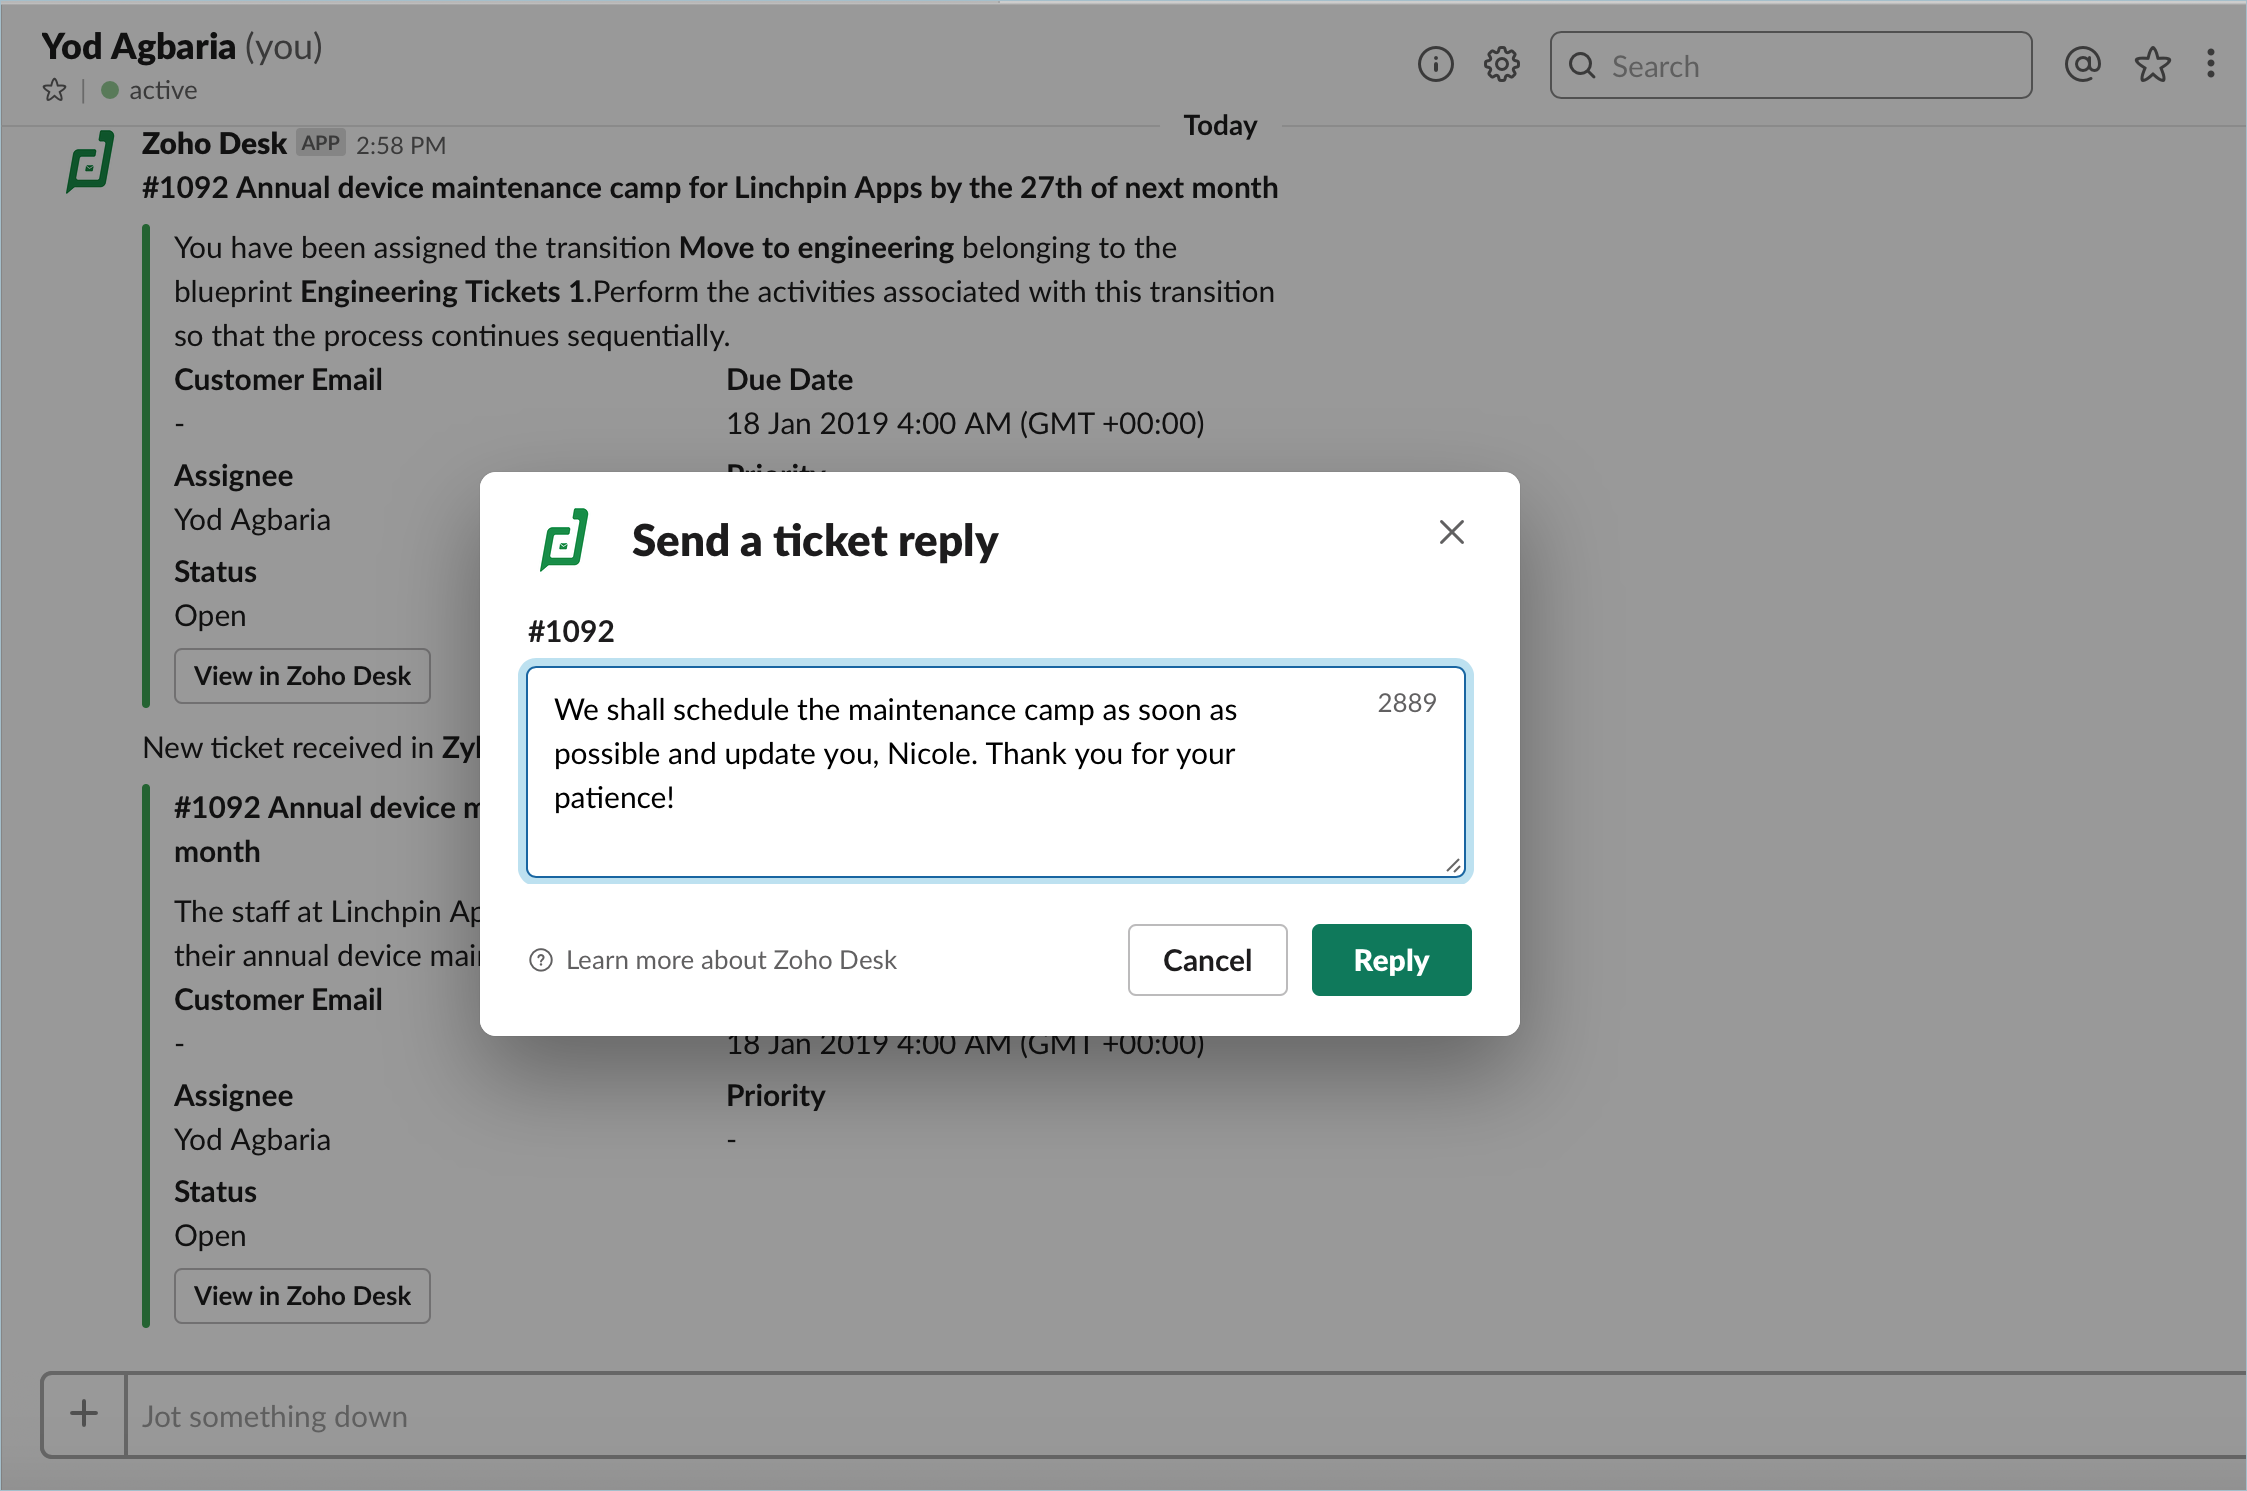Image resolution: width=2247 pixels, height=1491 pixels.
Task: Open the conversation settings gear icon
Action: pyautogui.click(x=1501, y=65)
